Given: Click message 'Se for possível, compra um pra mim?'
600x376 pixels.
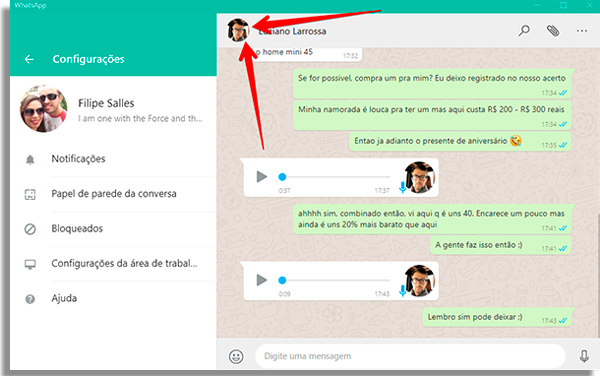Looking at the screenshot, I should tap(432, 83).
